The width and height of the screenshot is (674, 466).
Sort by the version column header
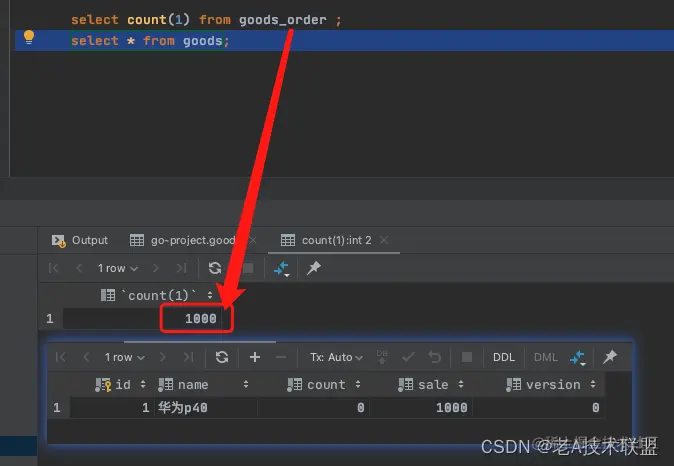pos(551,385)
